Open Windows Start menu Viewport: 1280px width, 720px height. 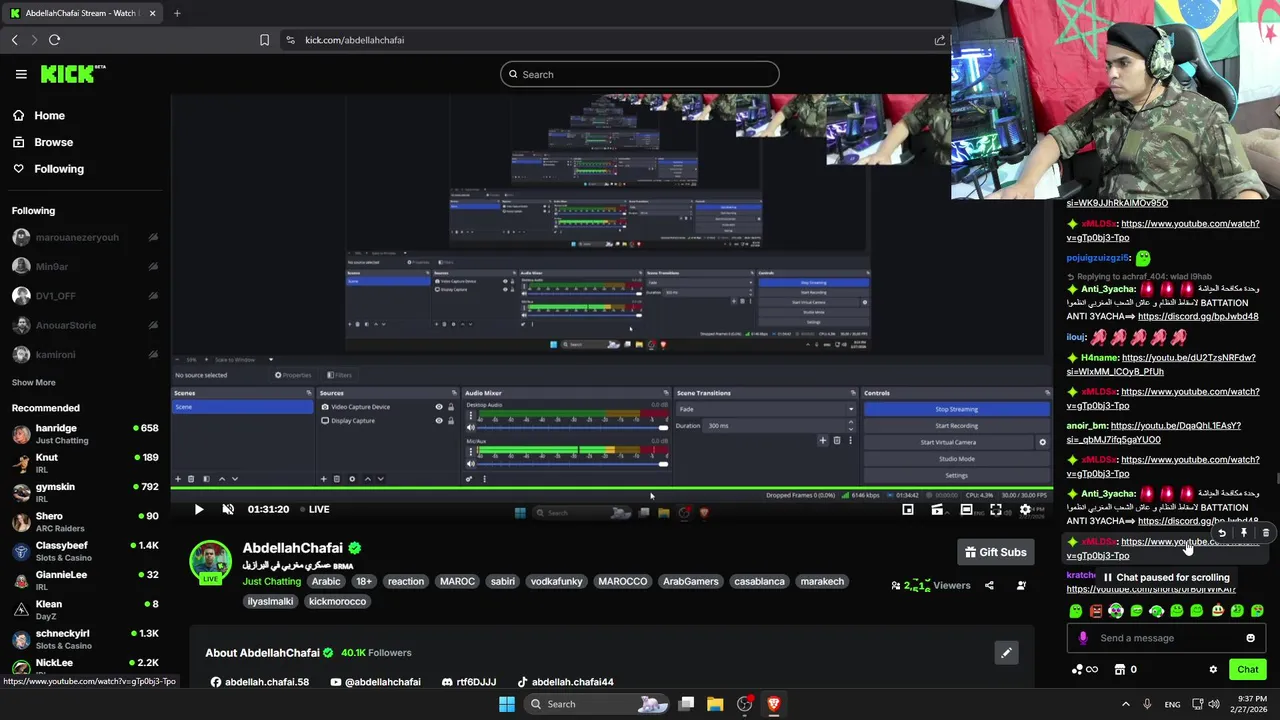pos(507,704)
